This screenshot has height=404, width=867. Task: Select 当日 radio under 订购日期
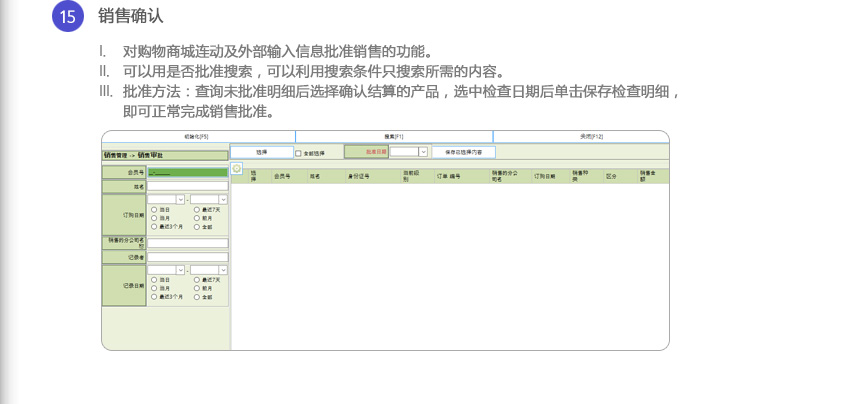click(x=153, y=208)
